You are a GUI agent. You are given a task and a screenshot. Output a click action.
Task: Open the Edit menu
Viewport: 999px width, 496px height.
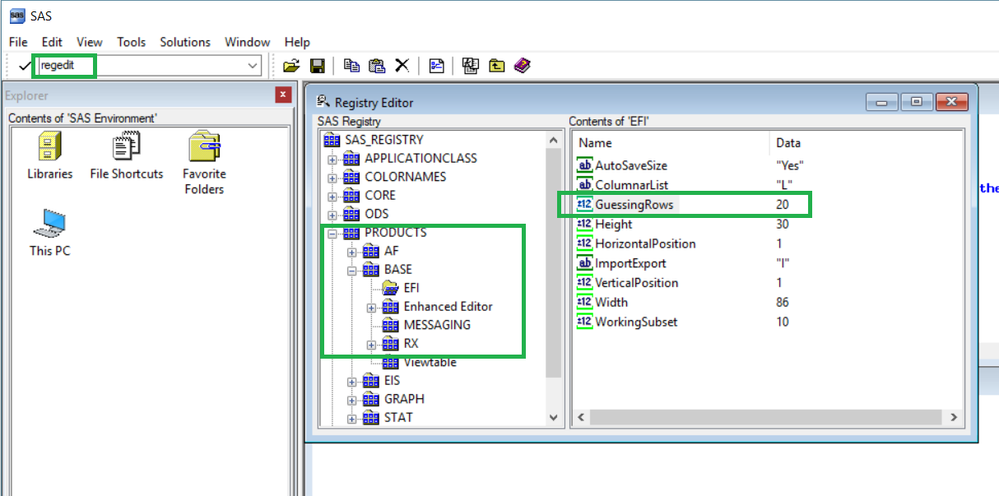[x=52, y=42]
